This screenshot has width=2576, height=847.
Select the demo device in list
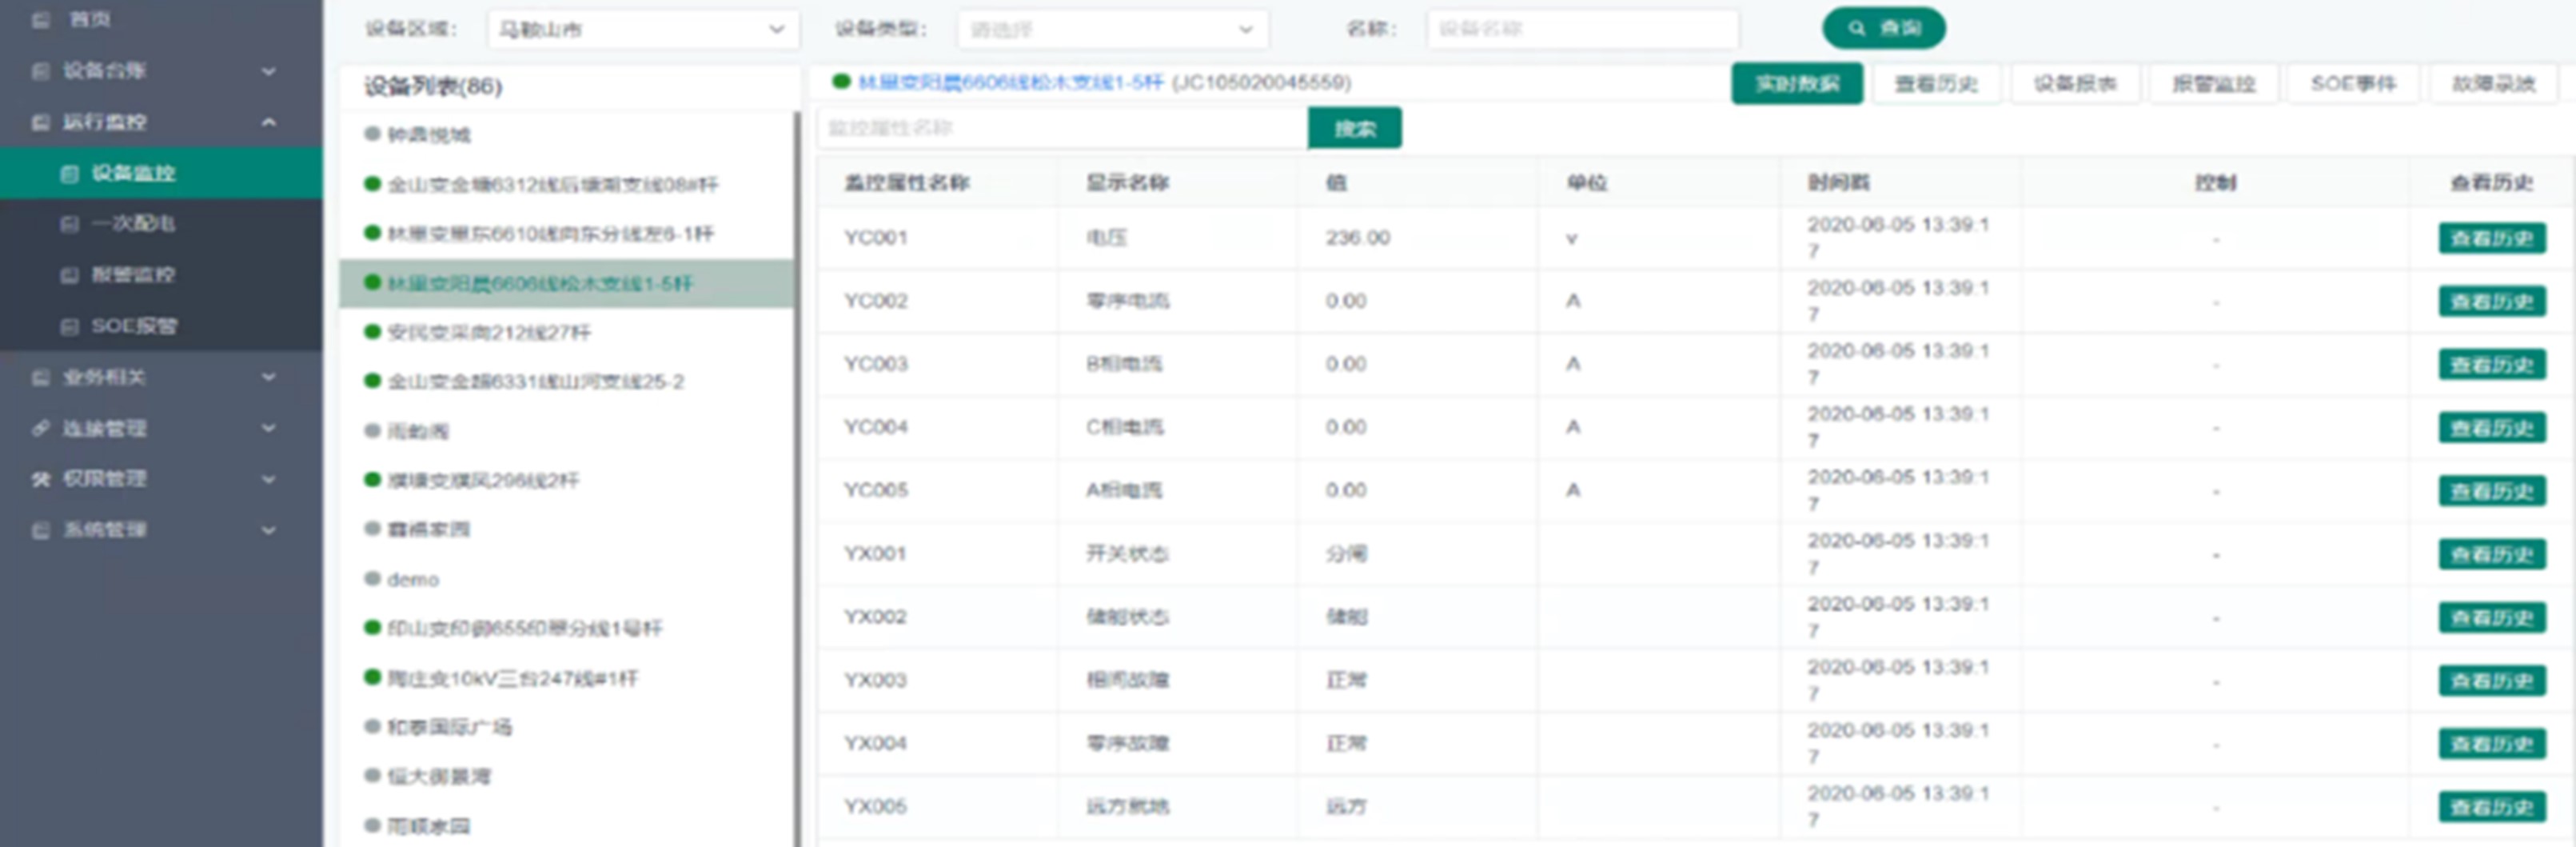coord(413,579)
